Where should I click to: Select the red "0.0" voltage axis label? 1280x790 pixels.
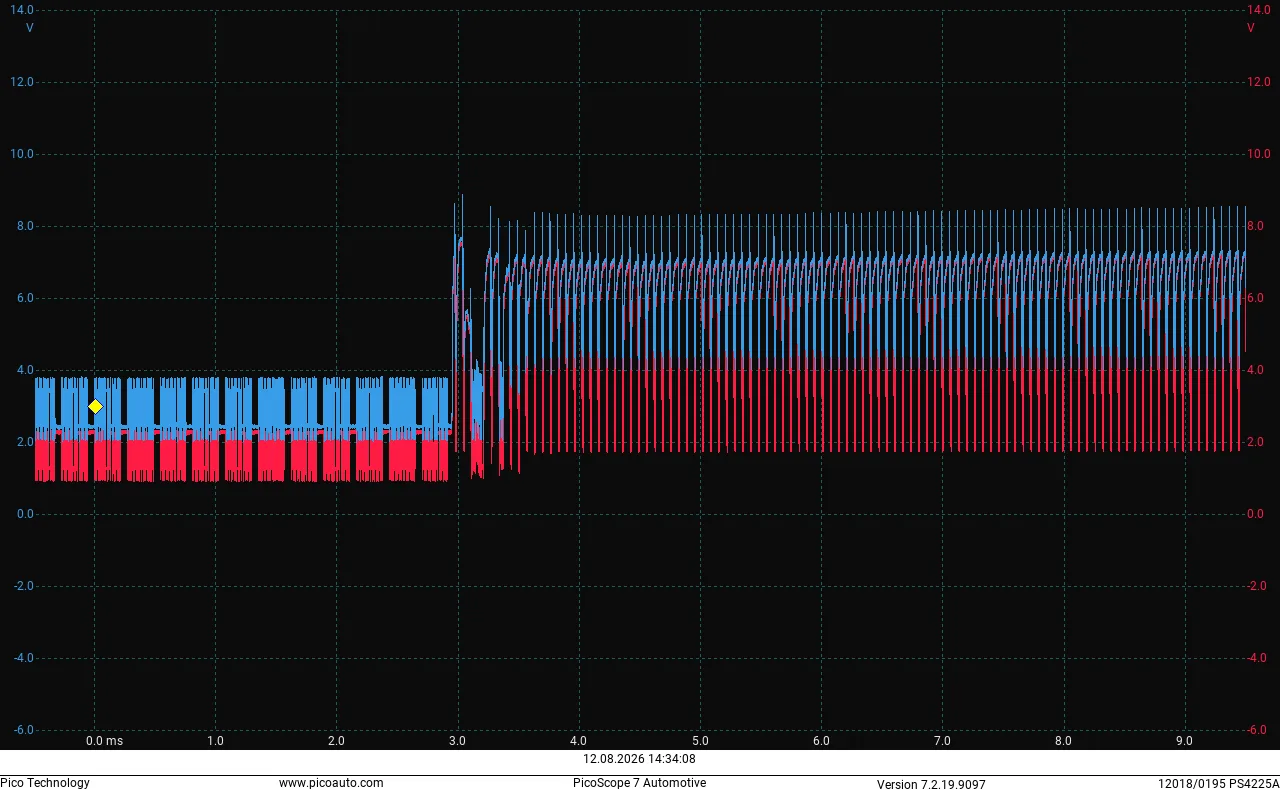(x=1256, y=514)
